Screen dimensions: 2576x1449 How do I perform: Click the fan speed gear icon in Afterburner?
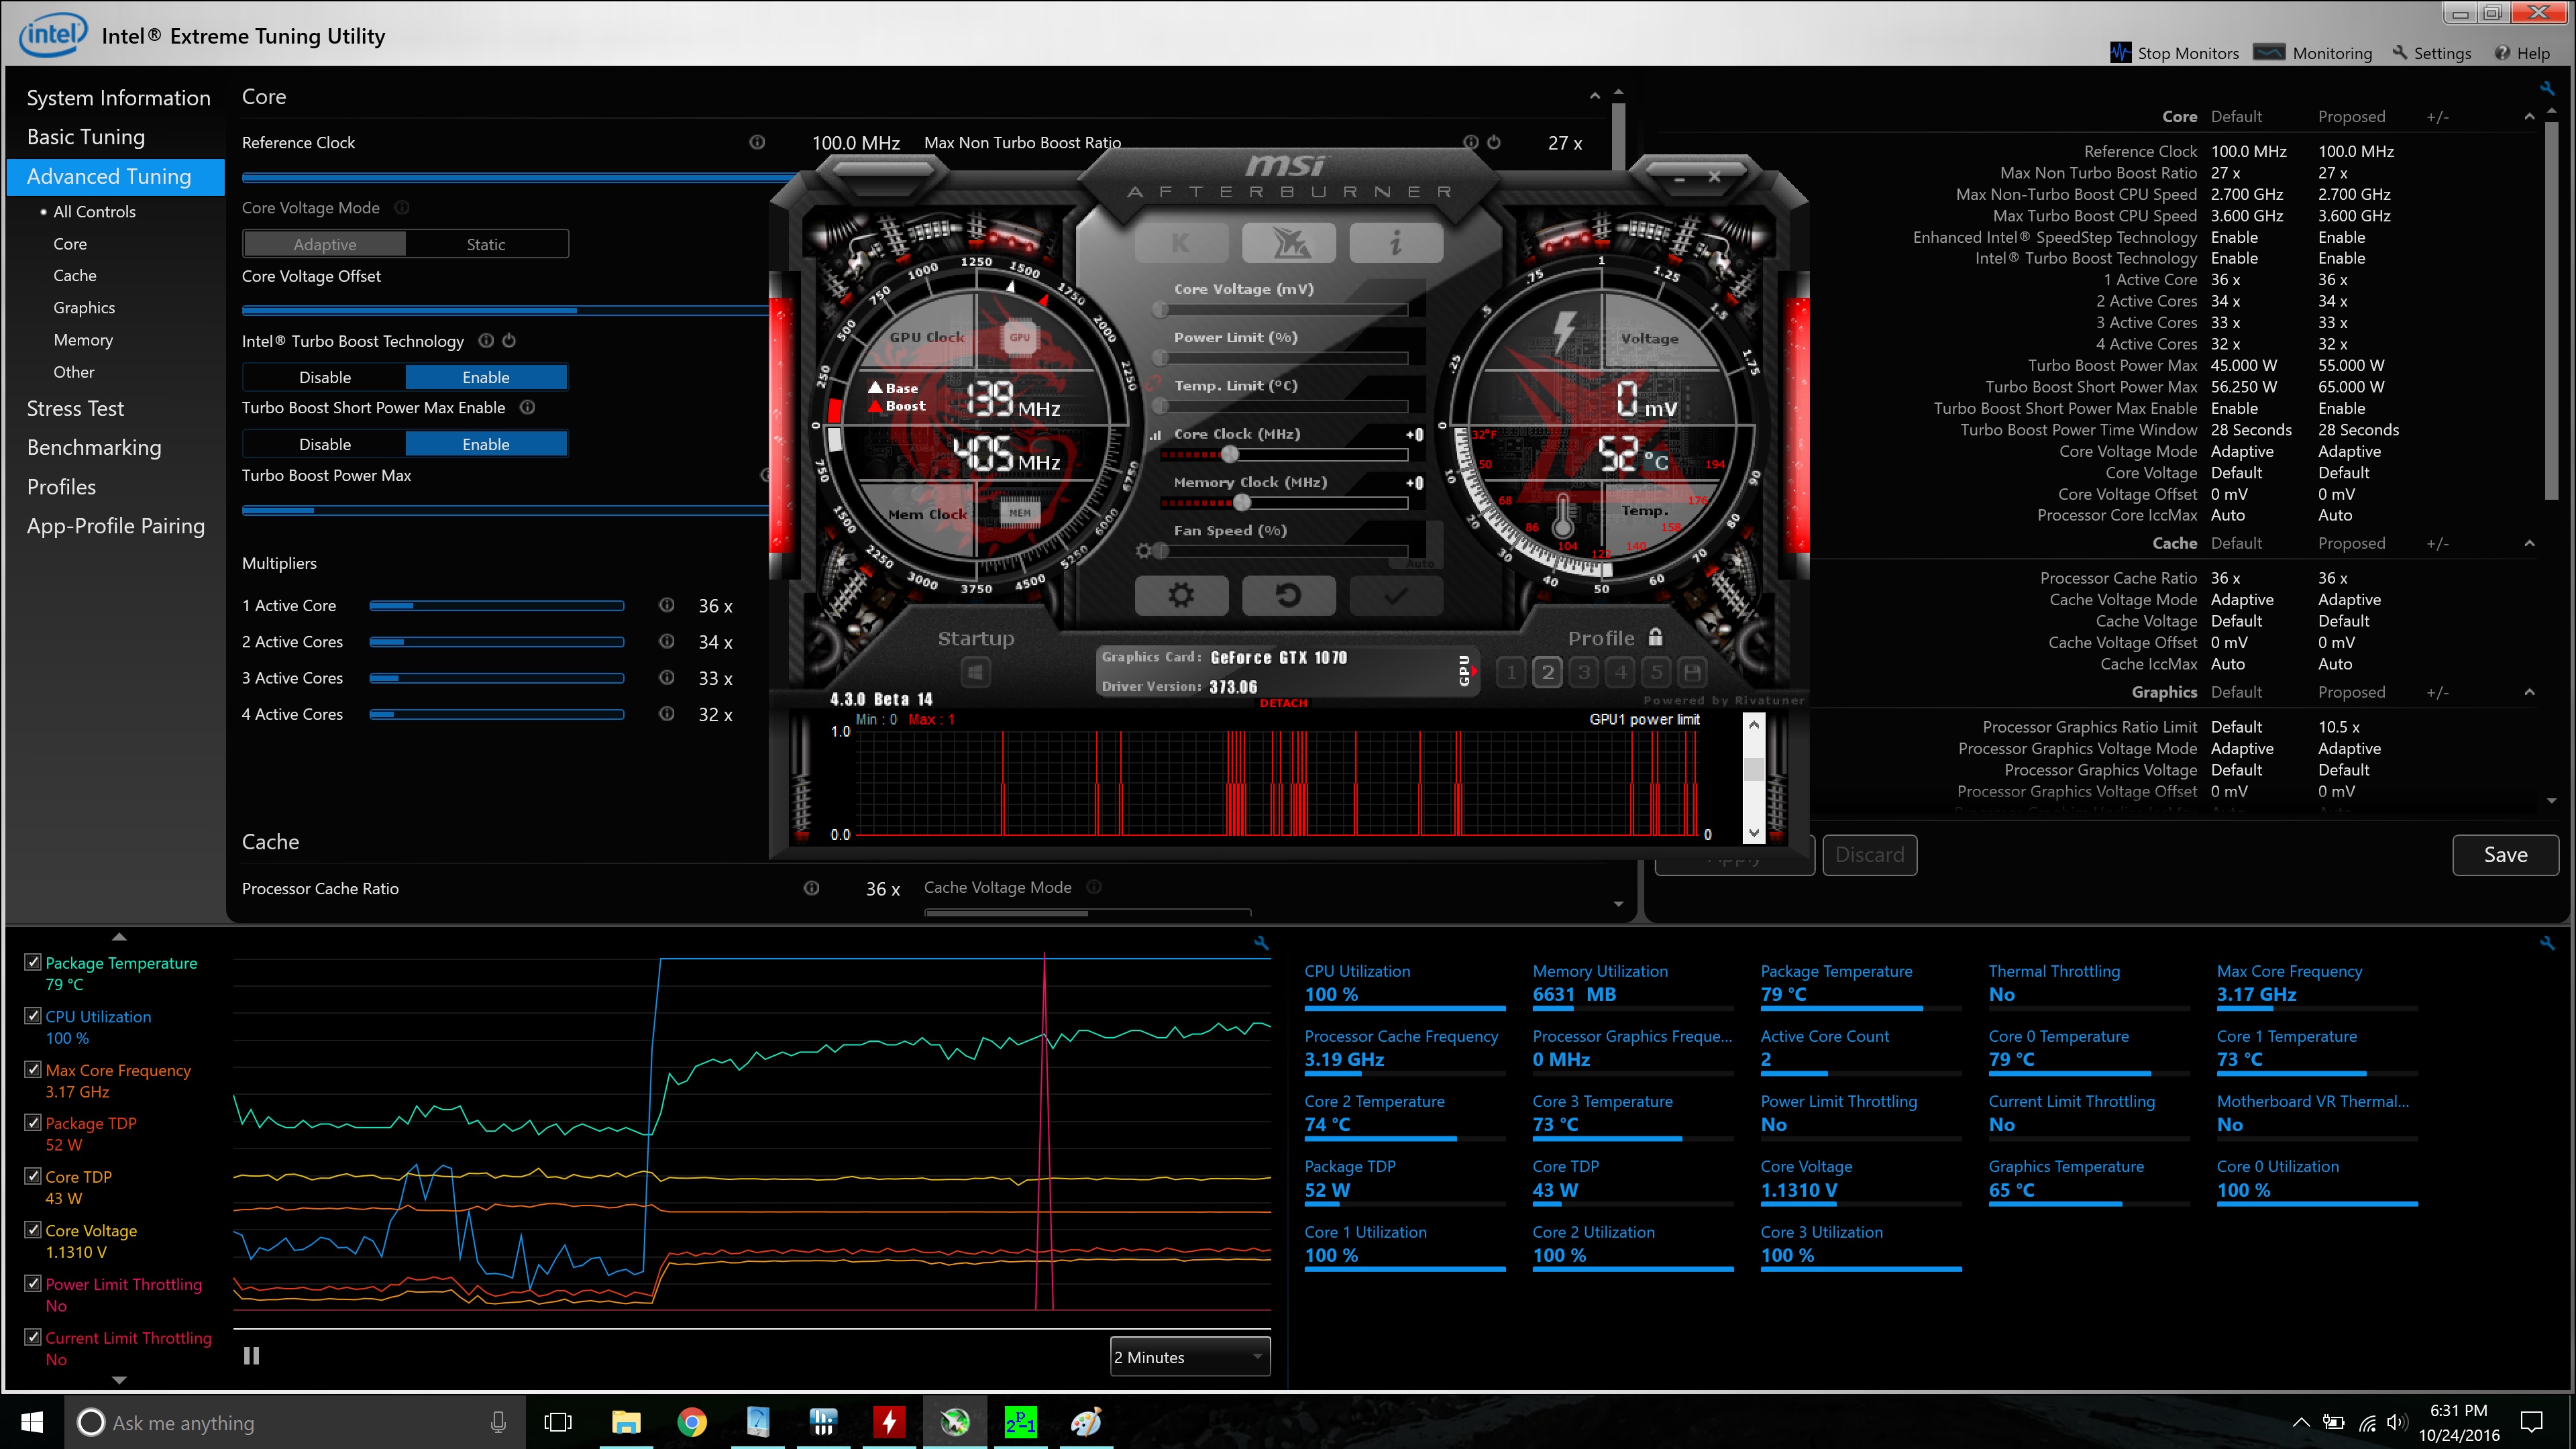(x=1144, y=550)
